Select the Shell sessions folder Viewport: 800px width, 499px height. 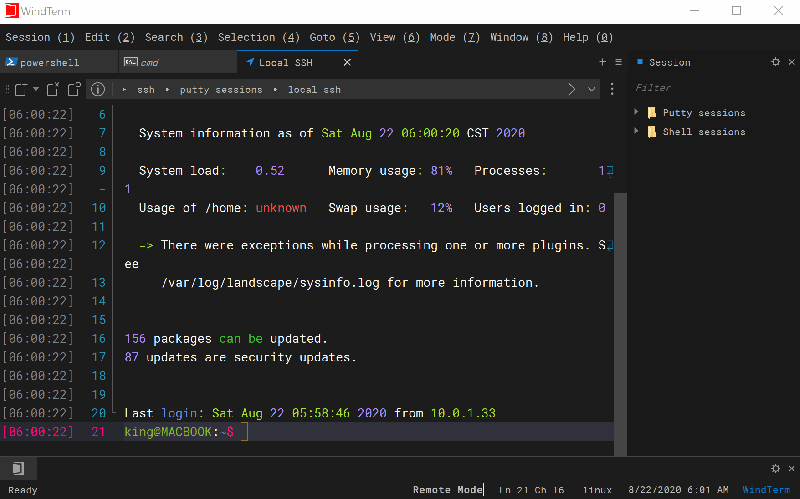point(704,132)
